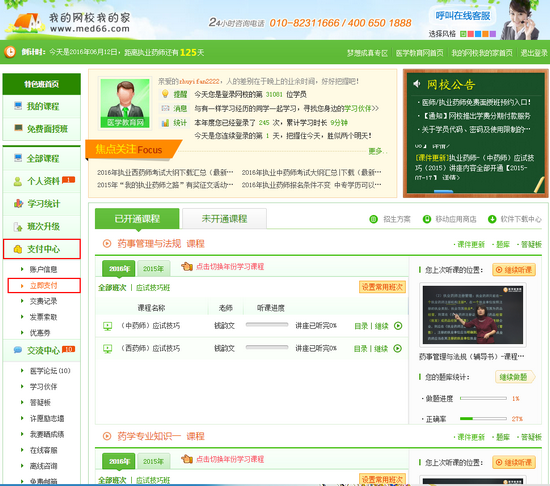Open the 在线客服 sidebar item
This screenshot has width=550, height=486.
pos(43,450)
